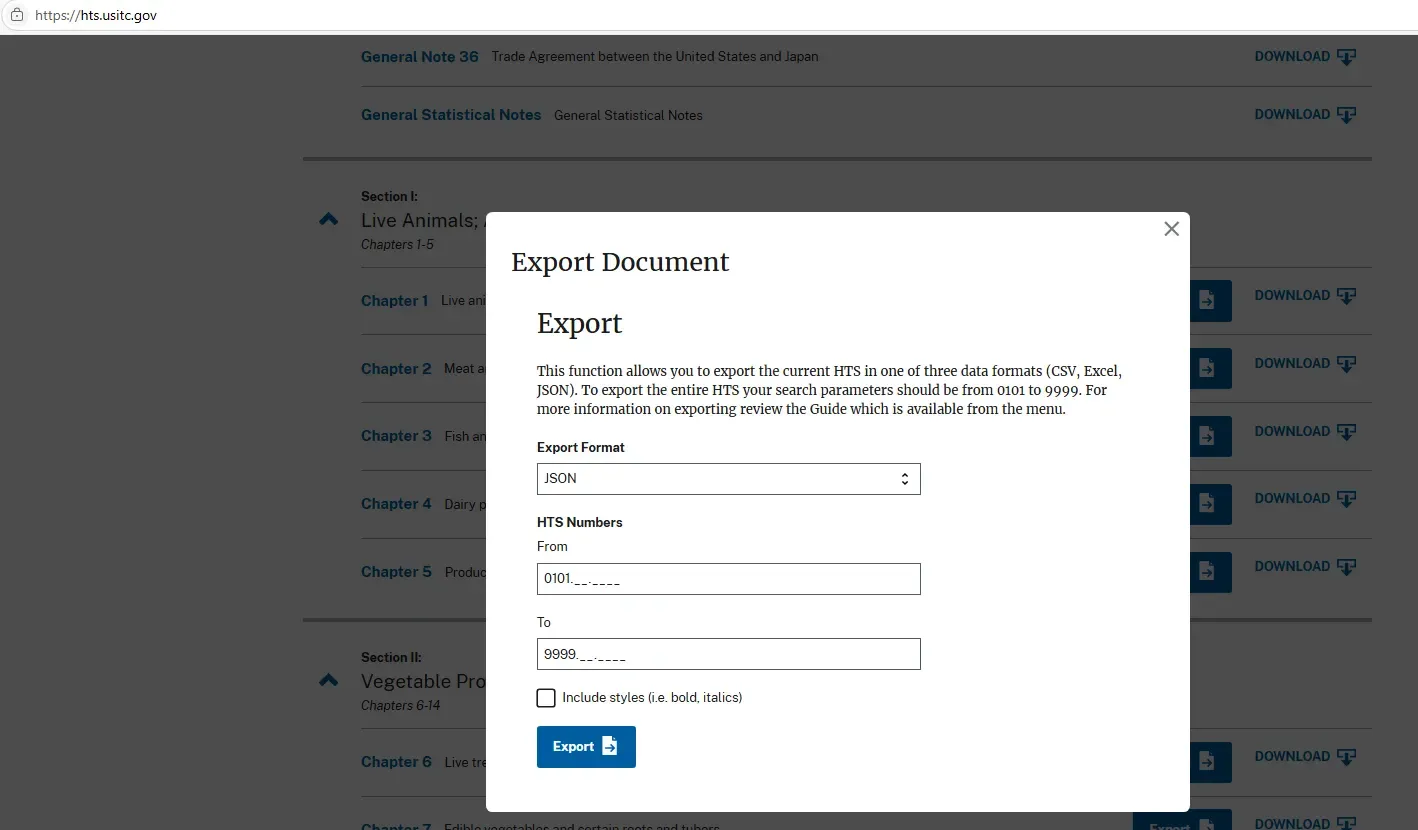The width and height of the screenshot is (1418, 830).
Task: Collapse Section II Vegetable Products chevron
Action: [328, 680]
